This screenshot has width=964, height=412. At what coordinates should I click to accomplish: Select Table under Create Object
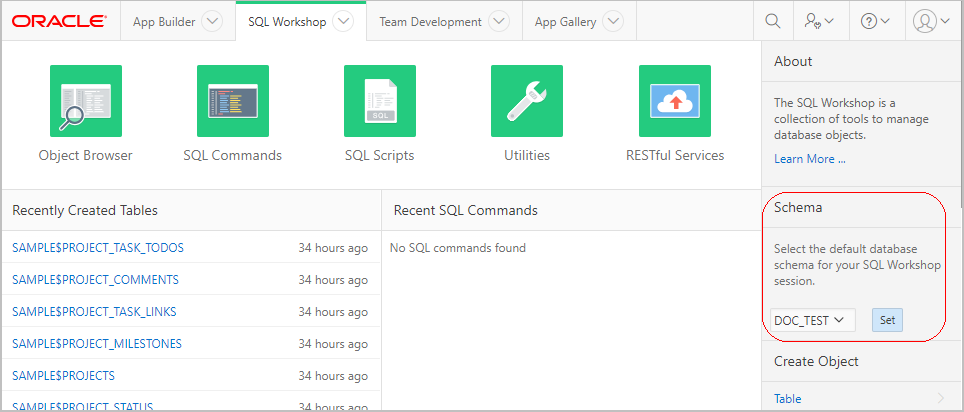tap(788, 399)
